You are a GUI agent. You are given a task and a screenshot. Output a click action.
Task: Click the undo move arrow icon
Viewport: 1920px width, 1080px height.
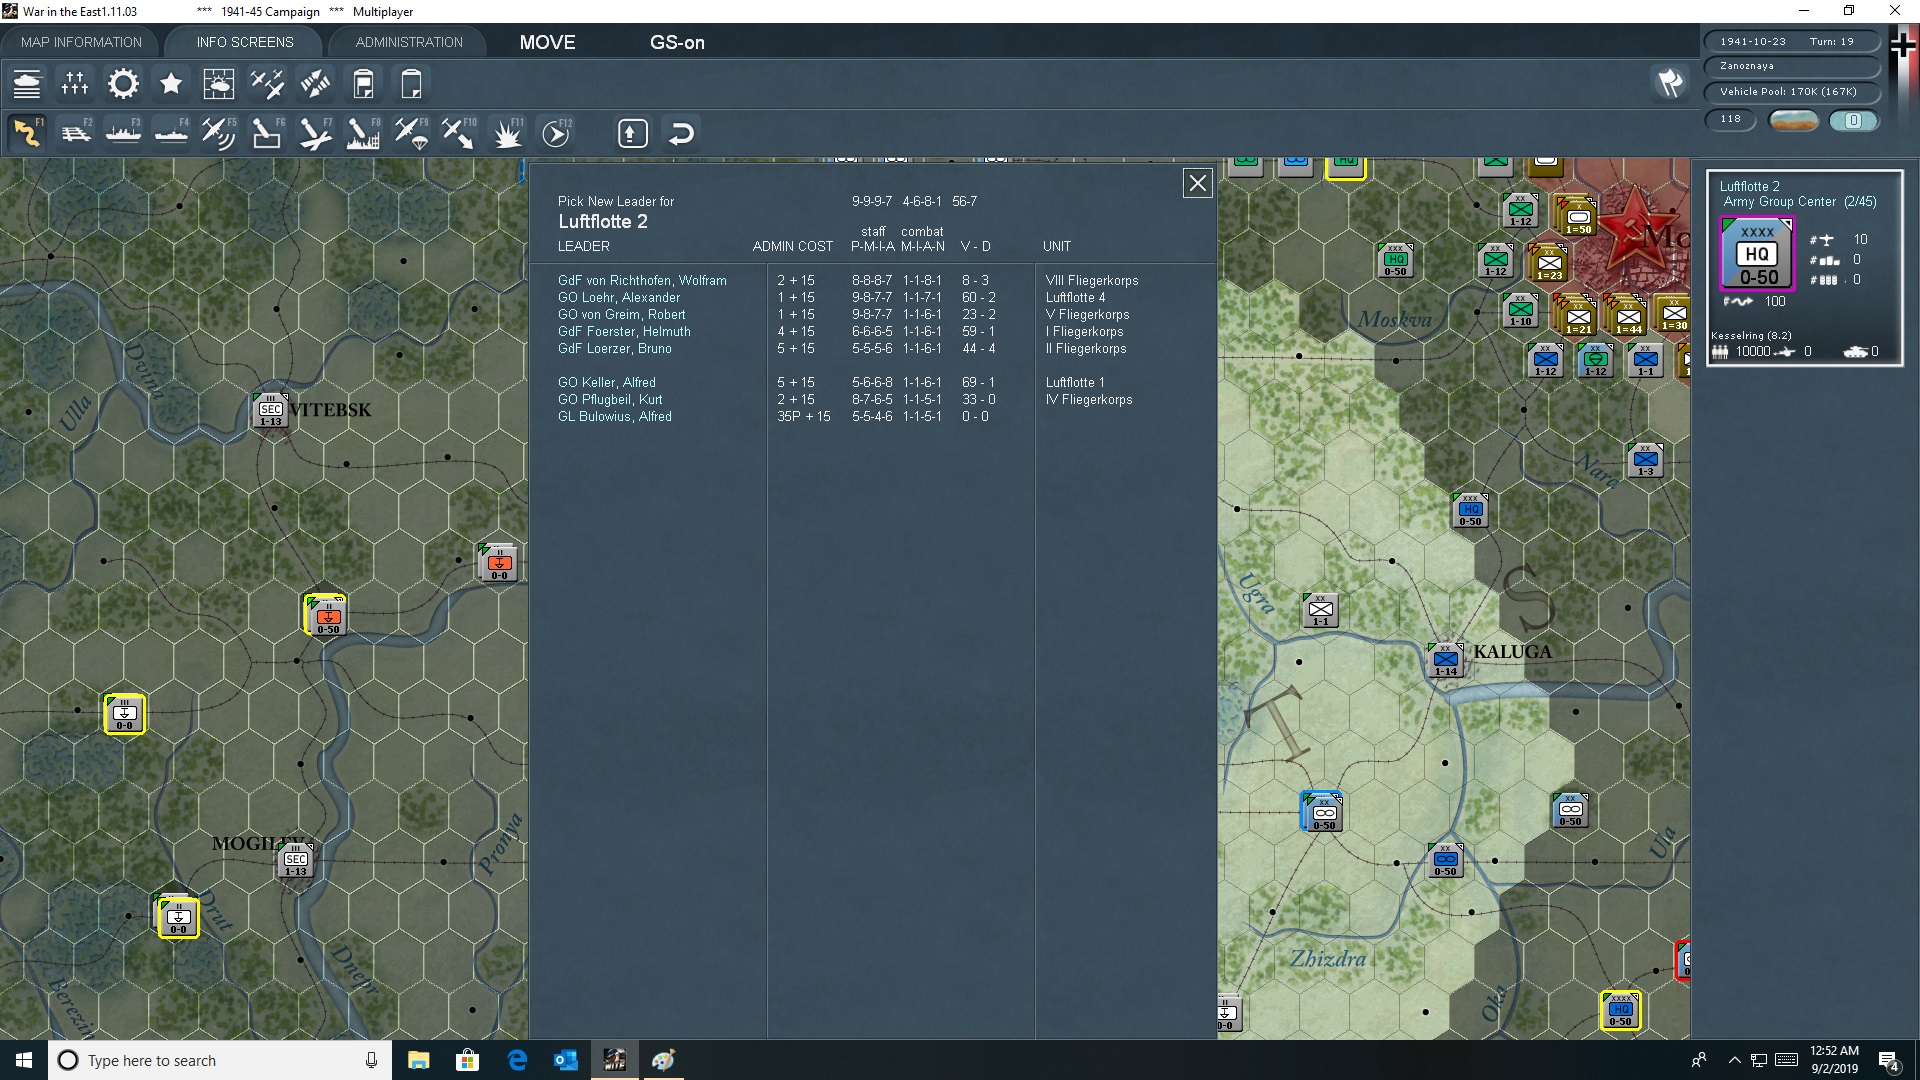pos(681,133)
